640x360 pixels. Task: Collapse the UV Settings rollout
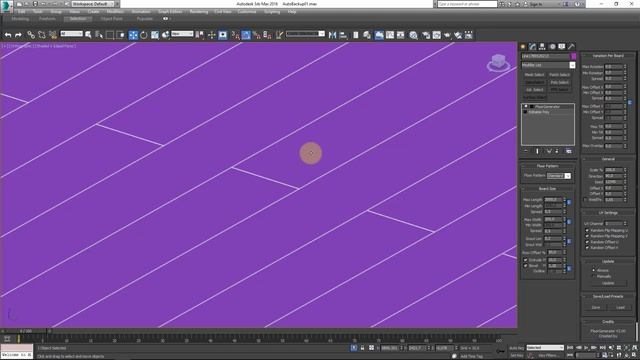click(x=608, y=213)
